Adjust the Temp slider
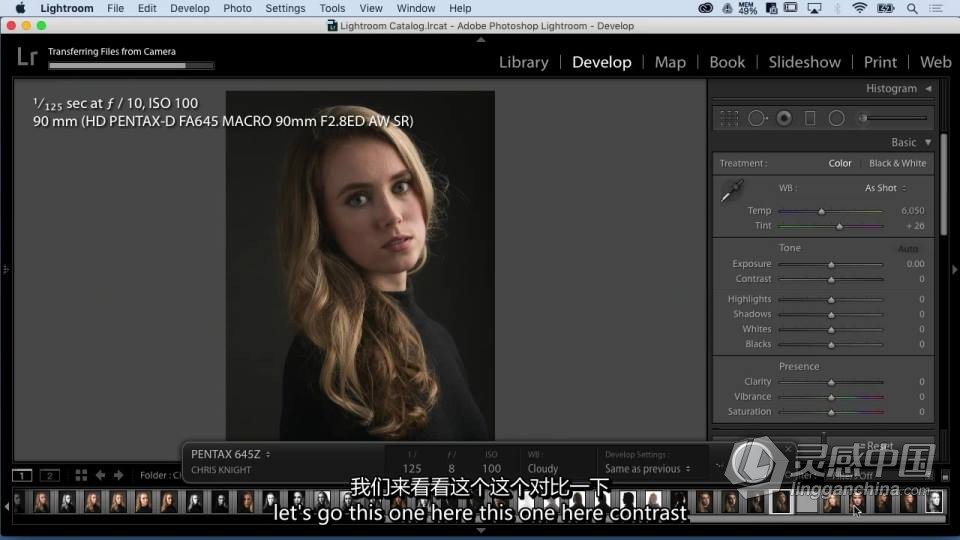 click(831, 211)
